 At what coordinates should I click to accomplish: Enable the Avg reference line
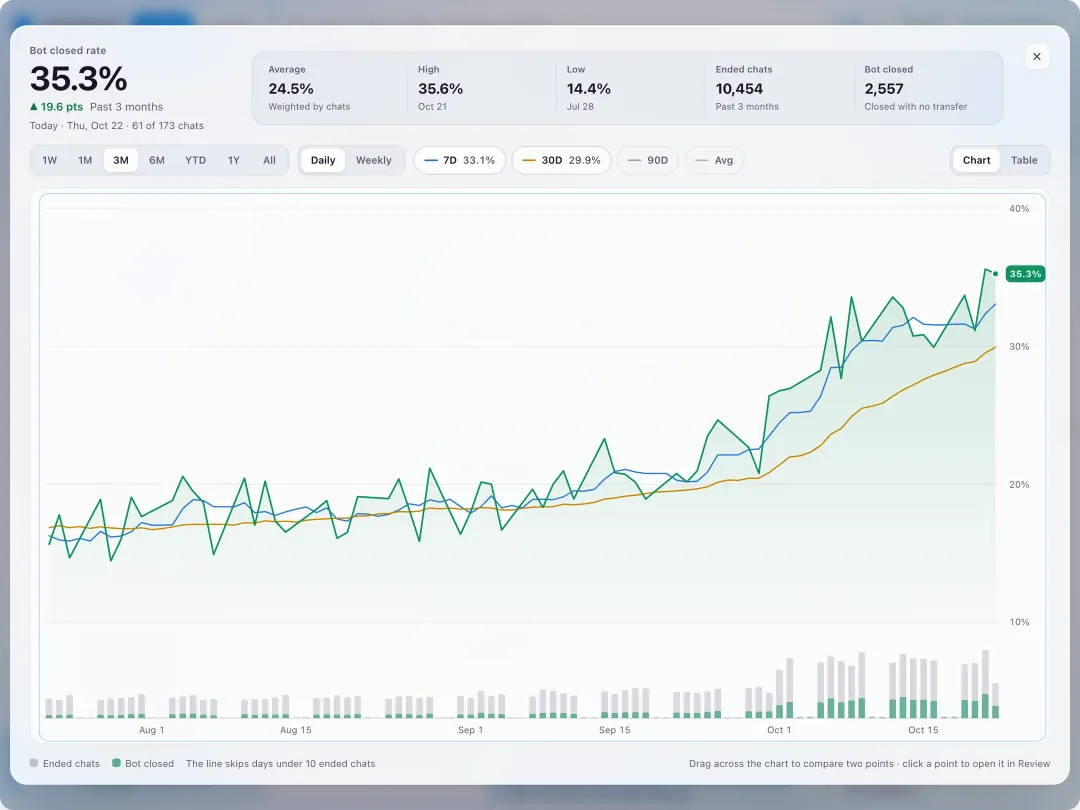click(714, 160)
